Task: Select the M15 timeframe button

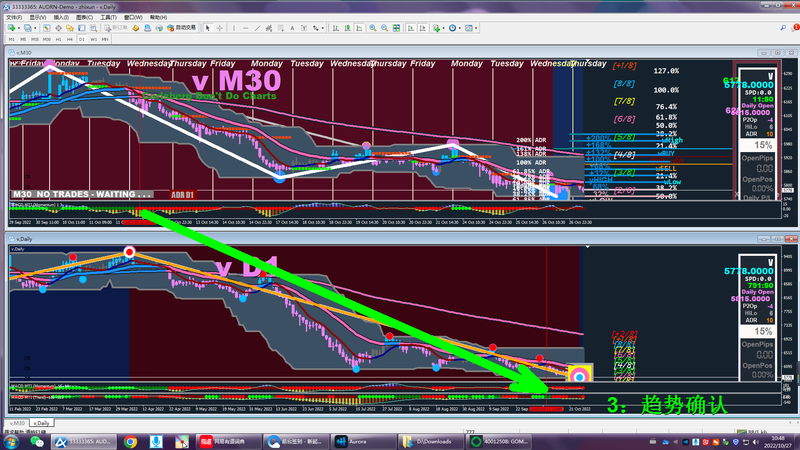Action: click(x=35, y=39)
